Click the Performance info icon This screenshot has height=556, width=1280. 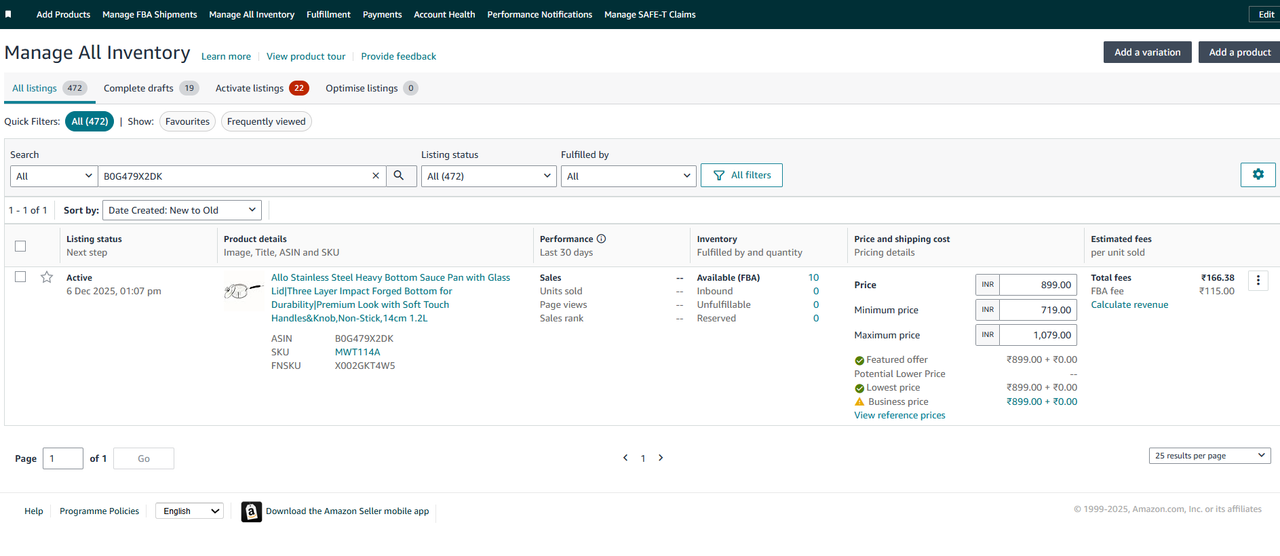click(x=601, y=239)
